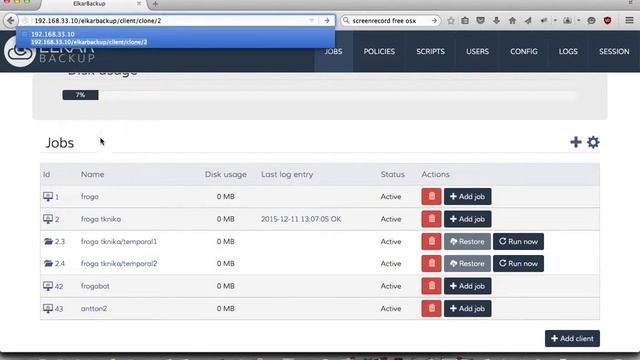Click the Pocket icon in browser toolbar
The height and width of the screenshot is (360, 640).
point(480,20)
